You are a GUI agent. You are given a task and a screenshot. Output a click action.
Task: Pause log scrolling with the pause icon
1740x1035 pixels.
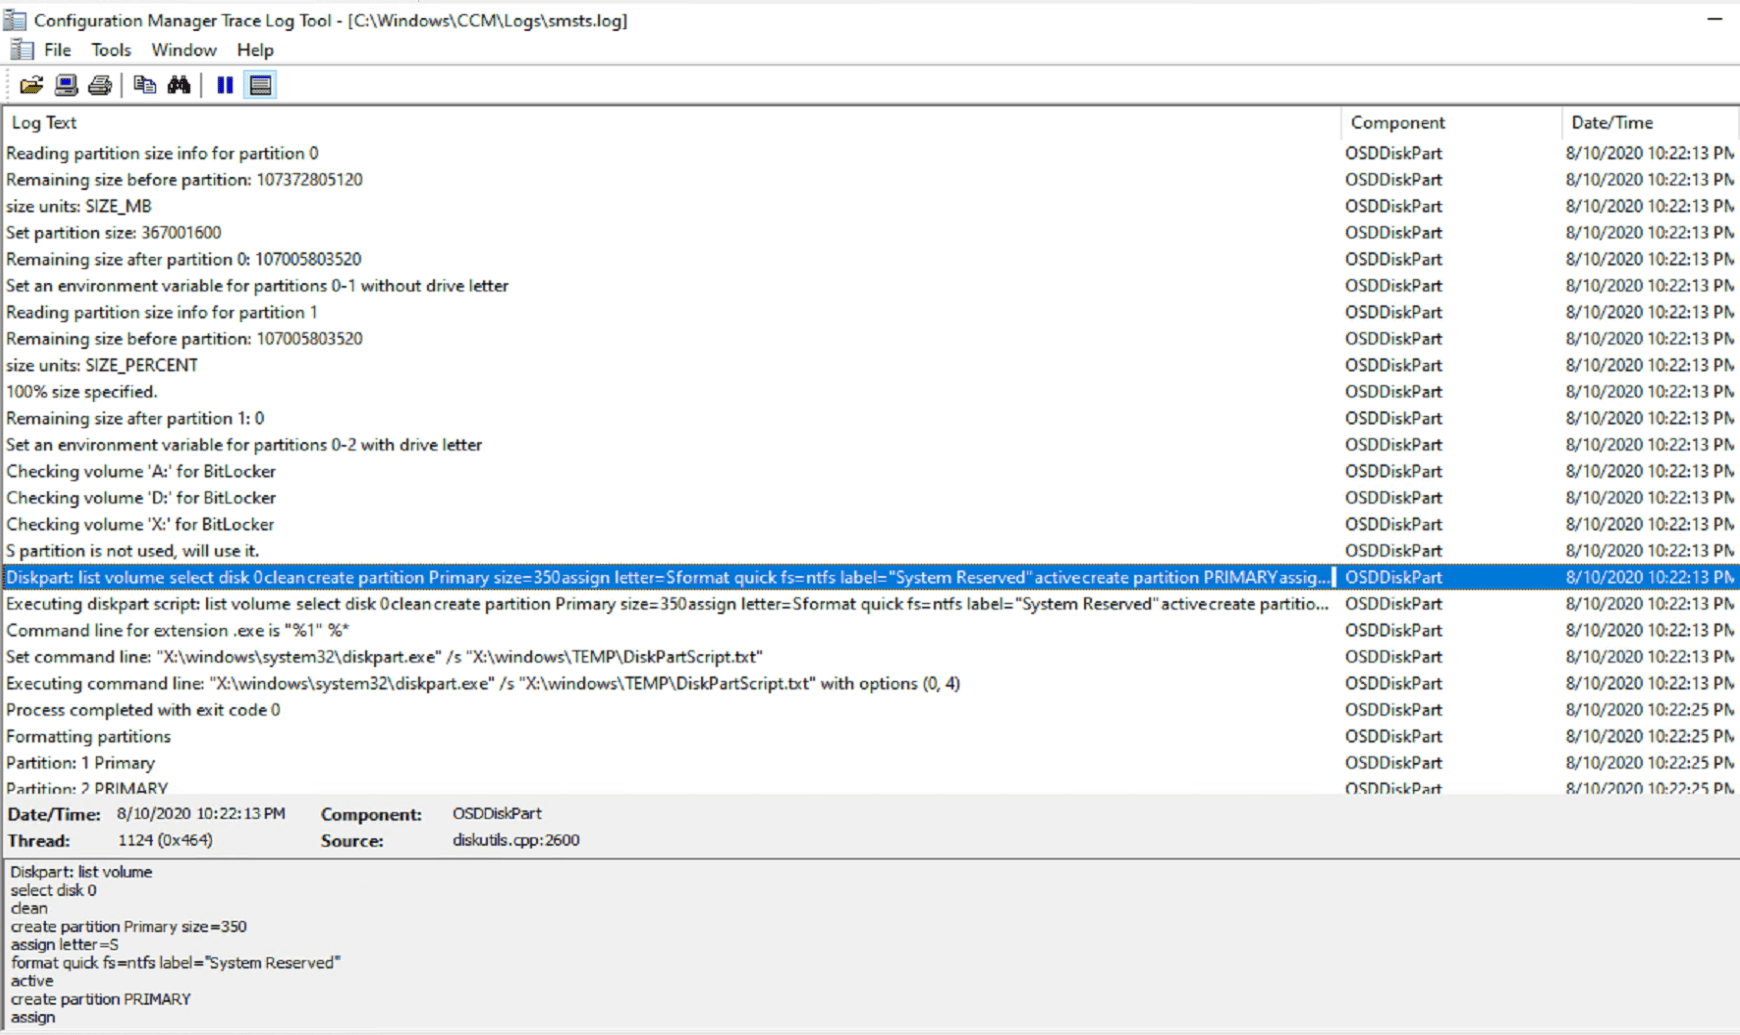click(x=224, y=84)
